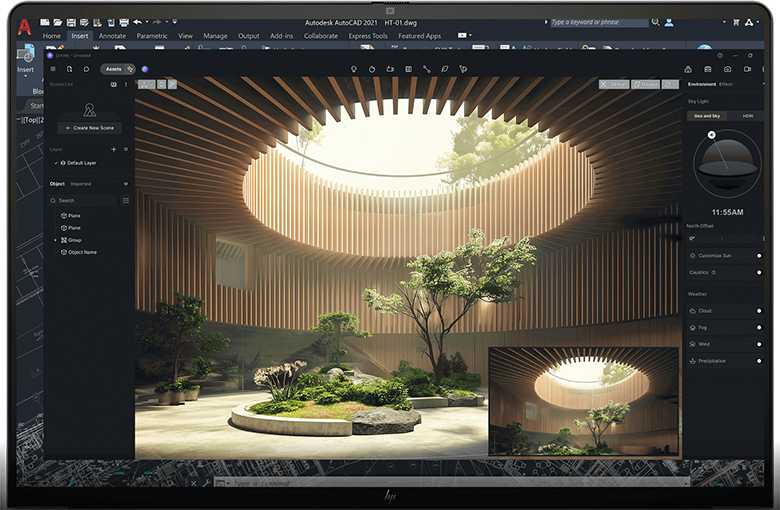Toggle the Customize Sun switch
This screenshot has height=510, width=780.
(x=758, y=256)
